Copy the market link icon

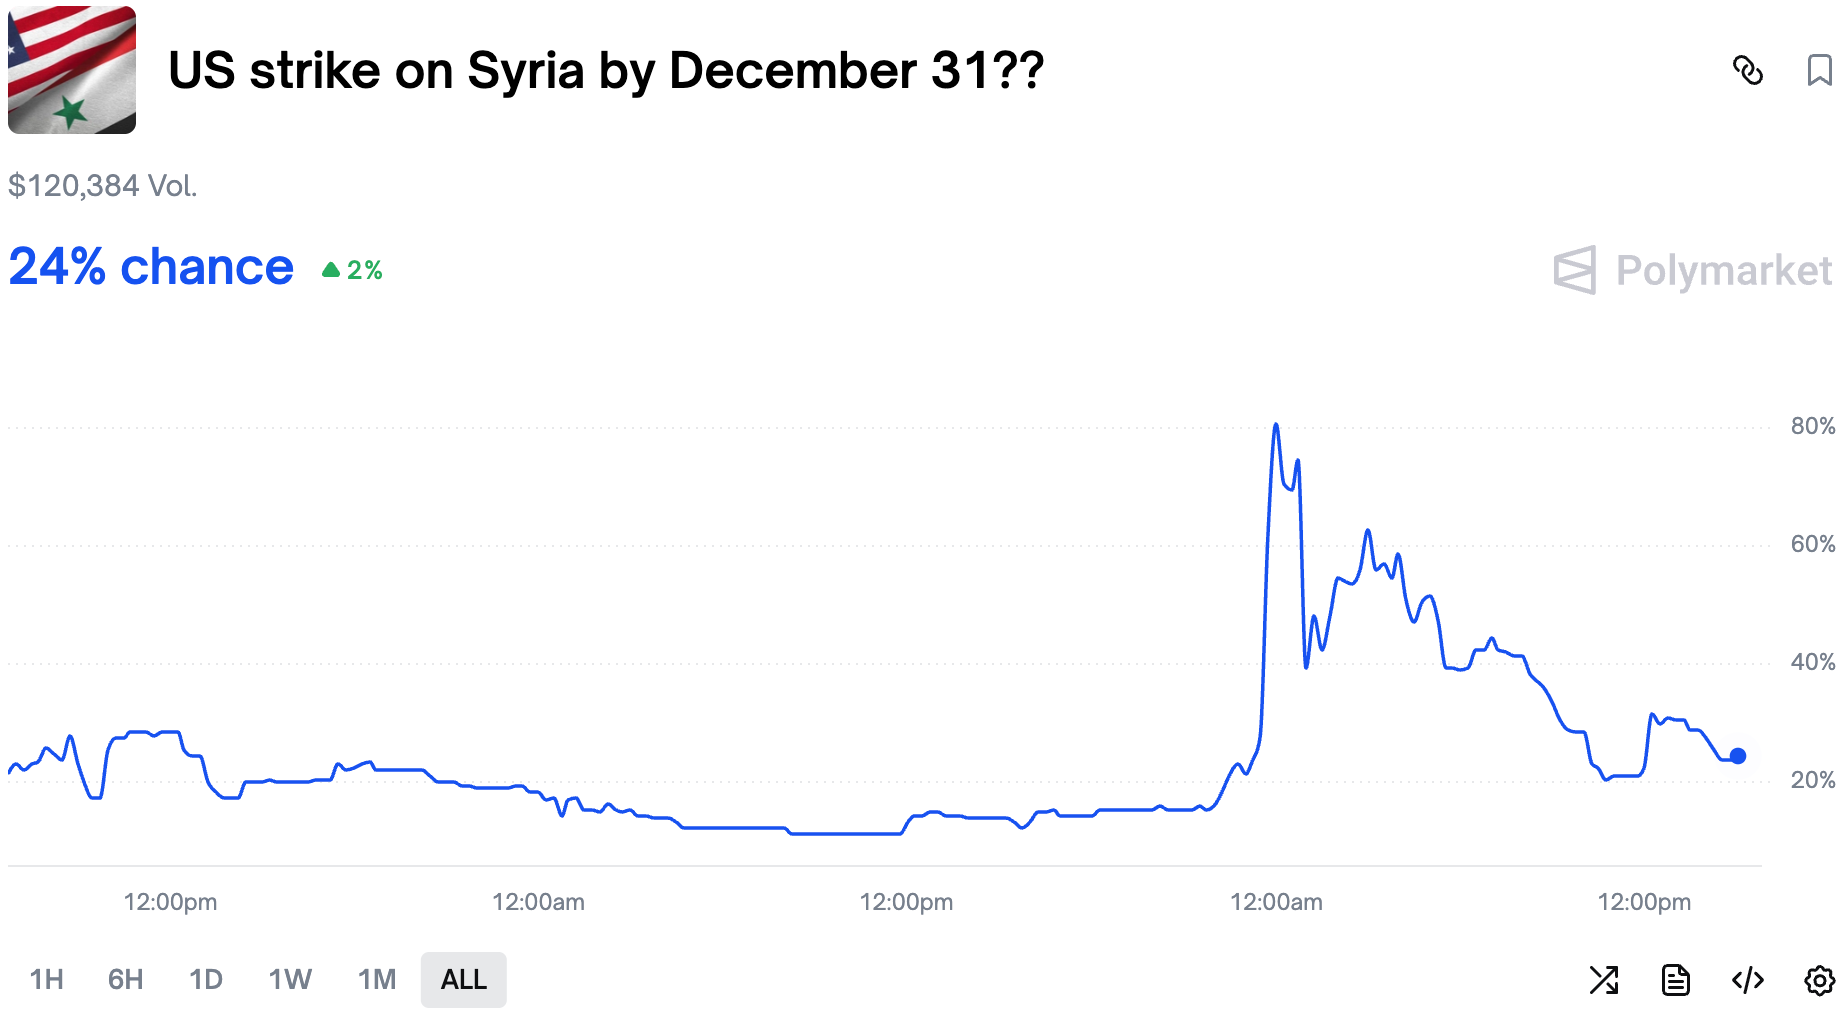tap(1747, 71)
